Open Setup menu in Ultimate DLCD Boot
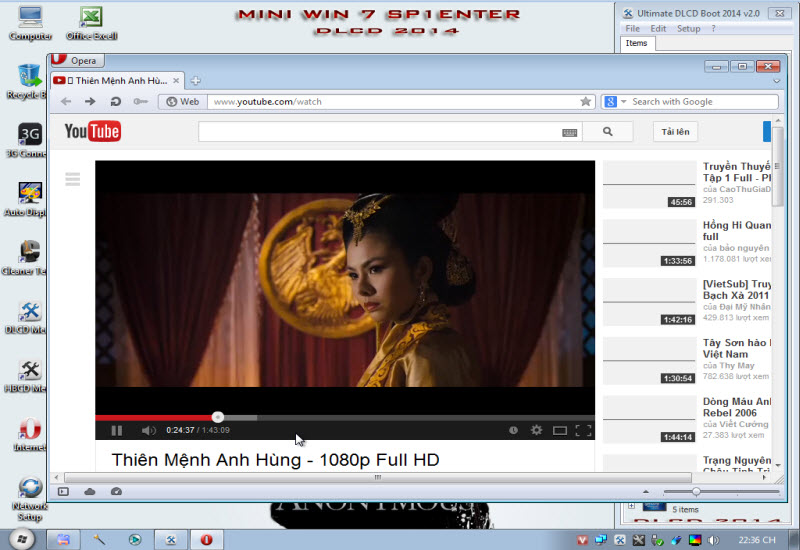Screen dimensions: 800x550 click(688, 29)
